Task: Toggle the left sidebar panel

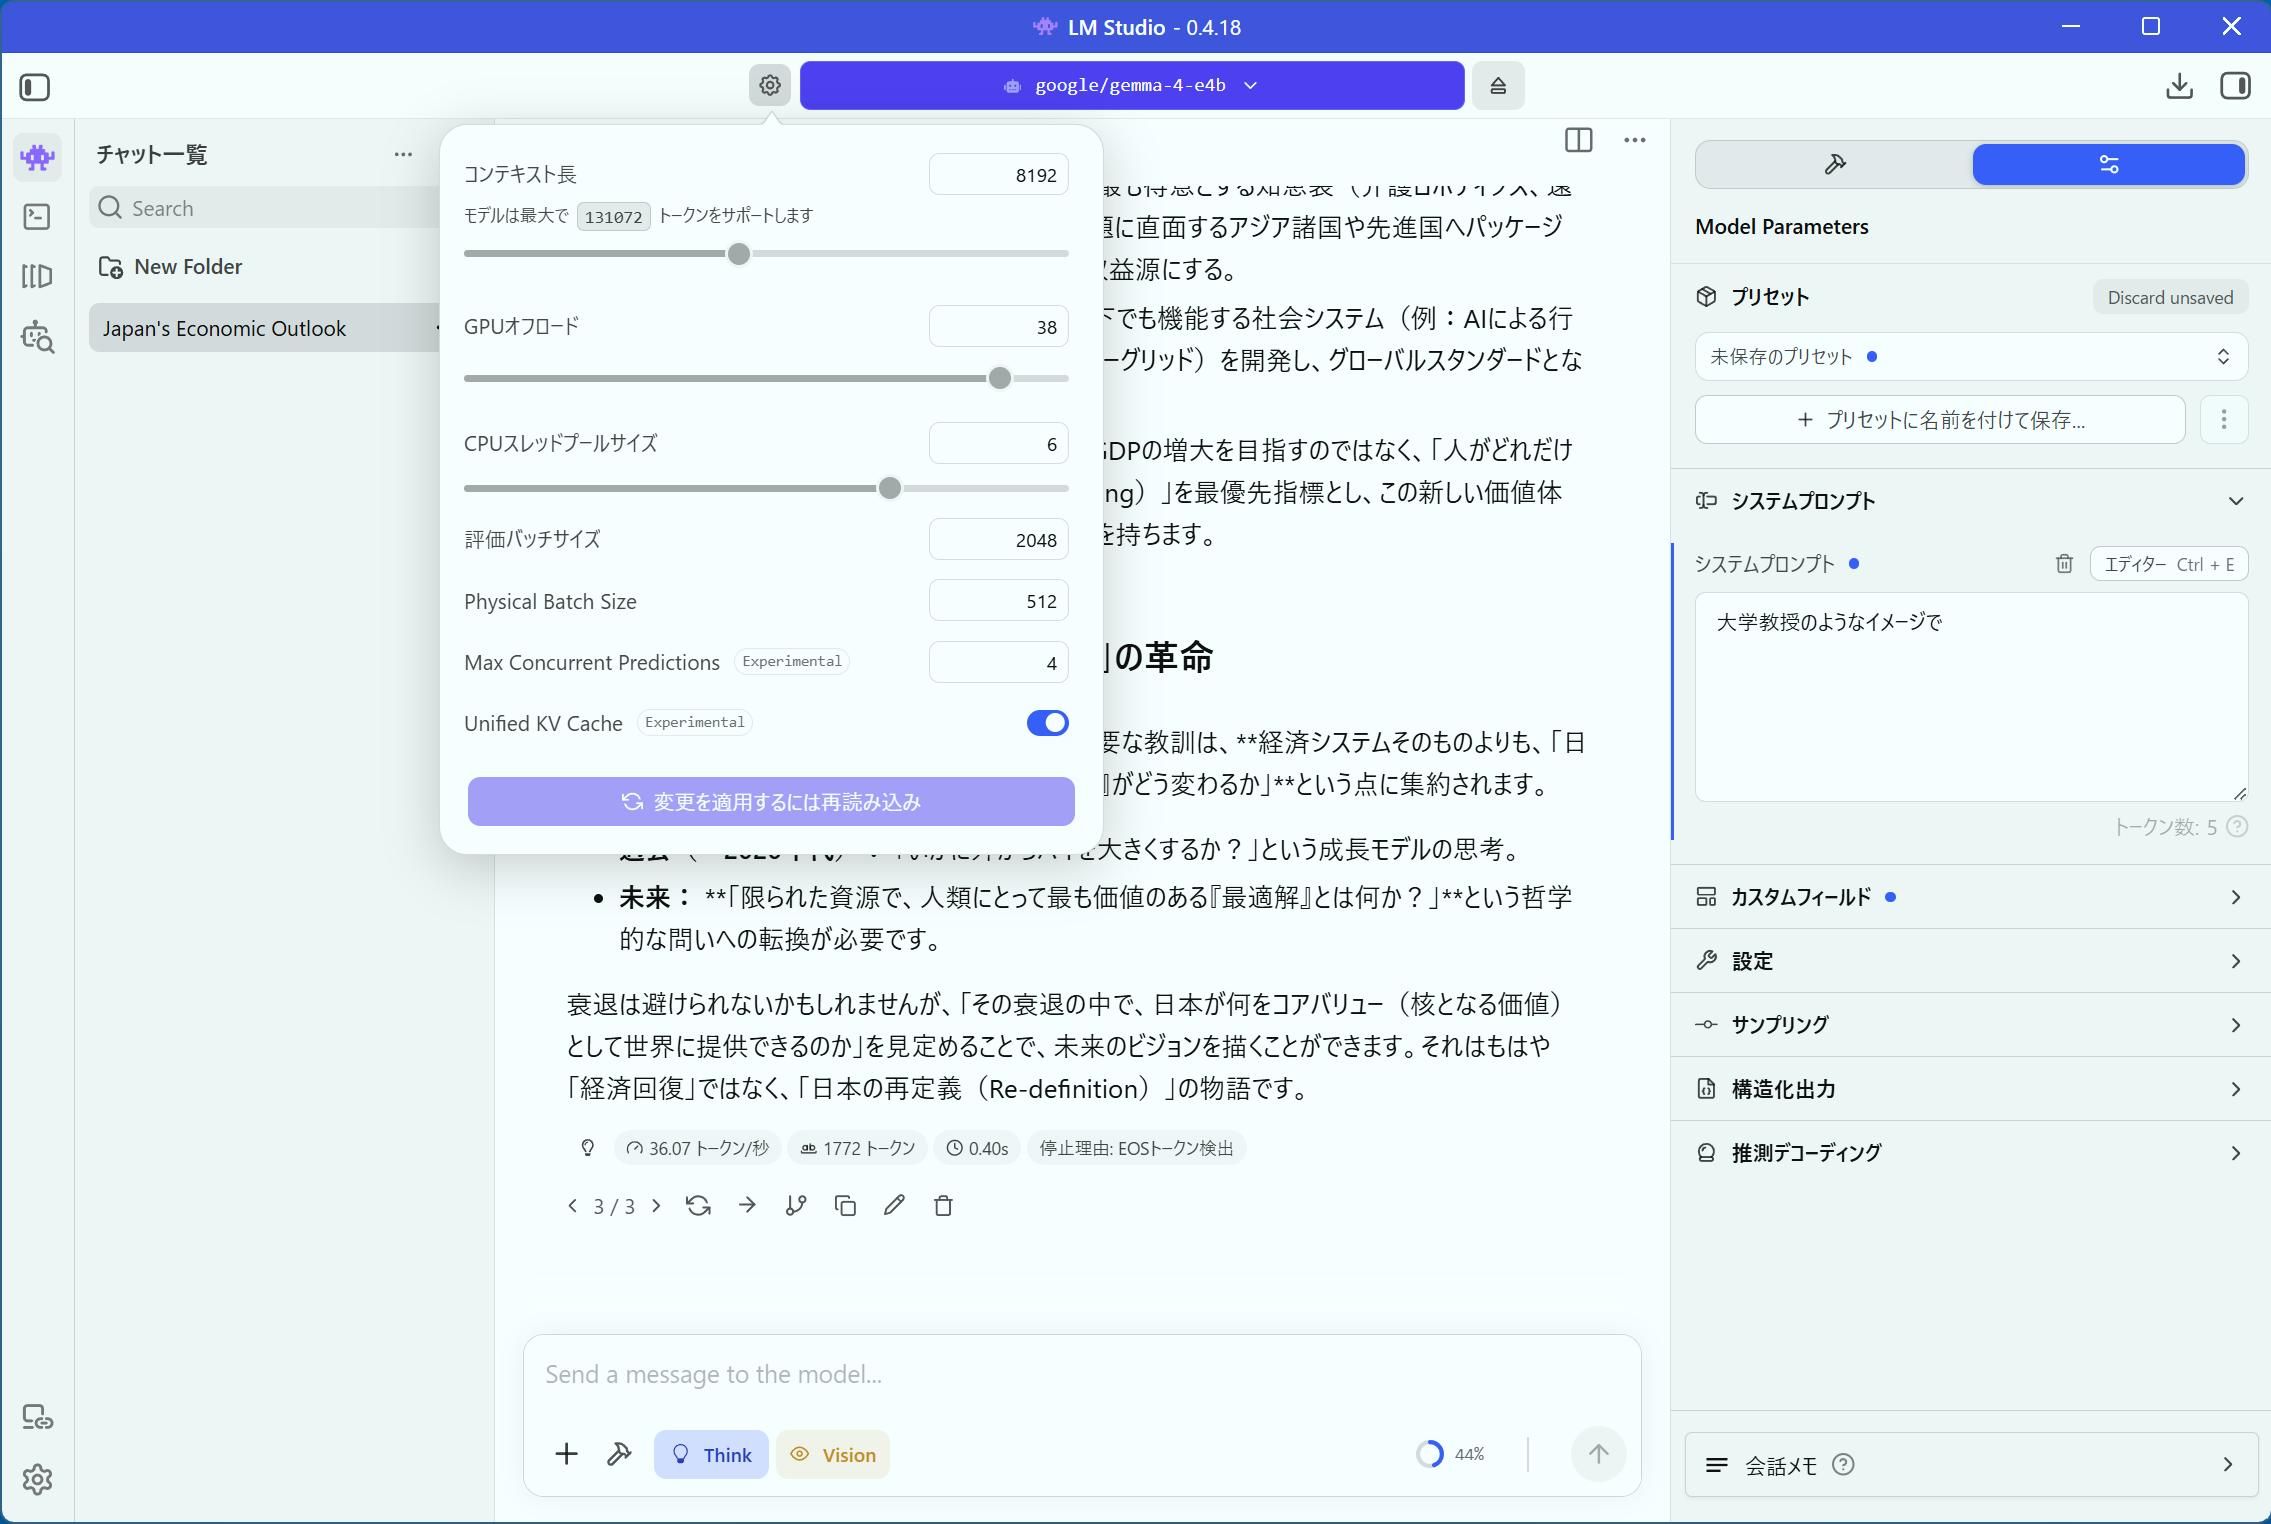Action: click(35, 87)
